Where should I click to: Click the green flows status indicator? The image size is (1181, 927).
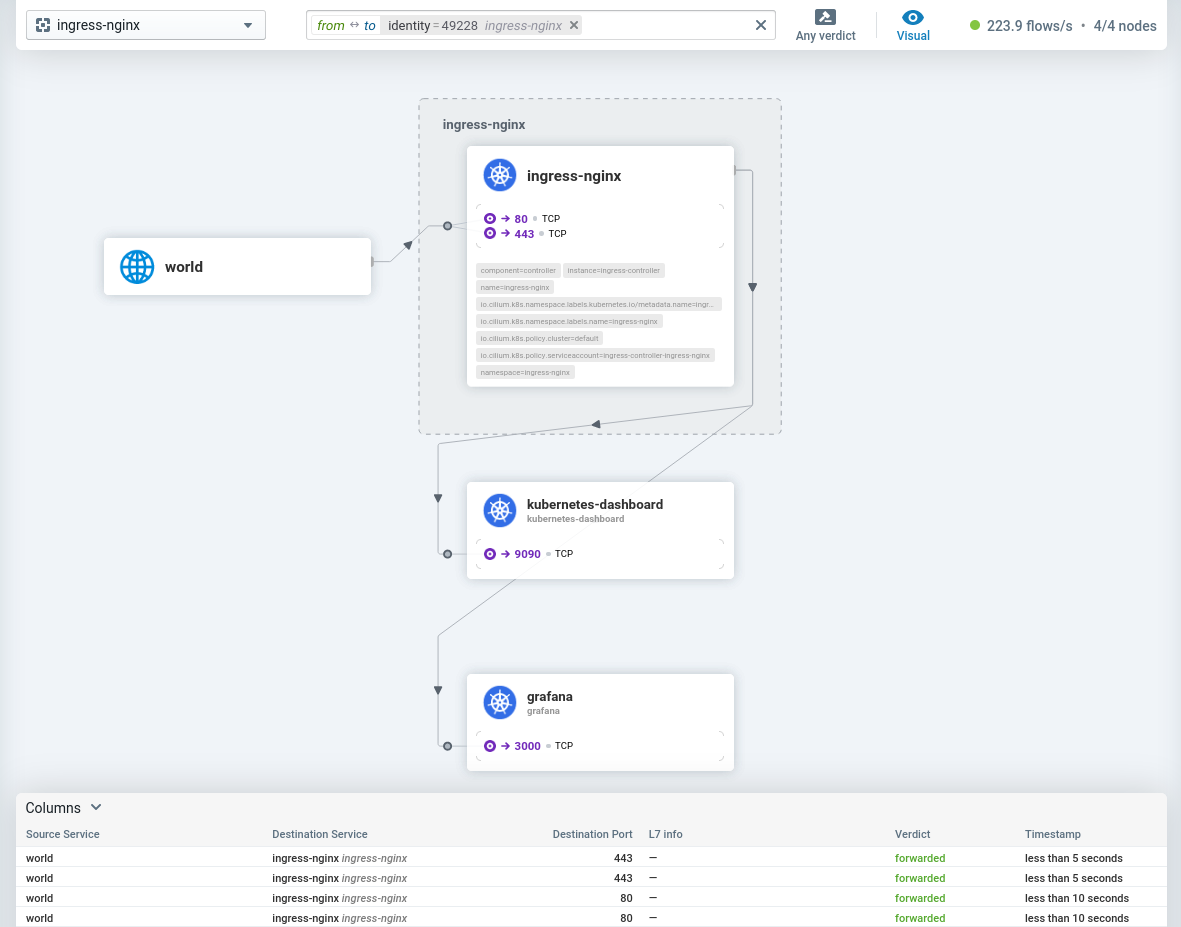pyautogui.click(x=975, y=25)
